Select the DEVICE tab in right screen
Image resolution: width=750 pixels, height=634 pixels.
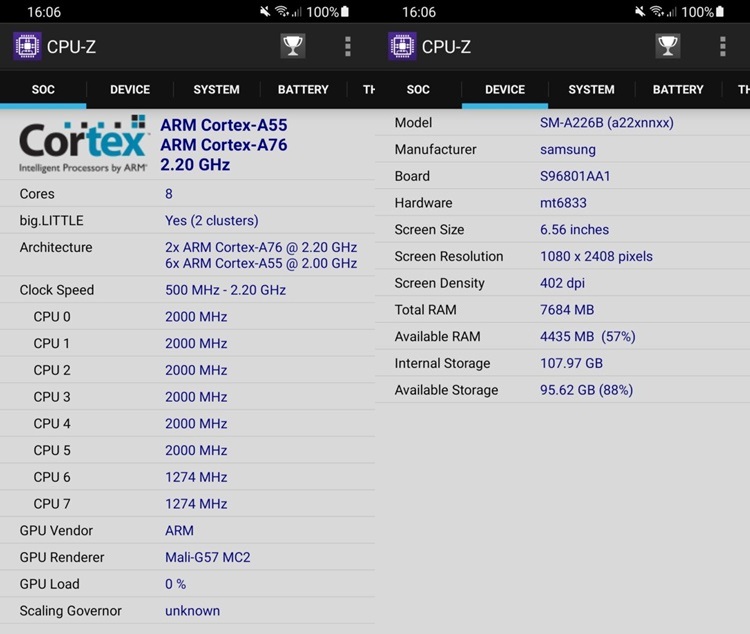click(x=505, y=89)
